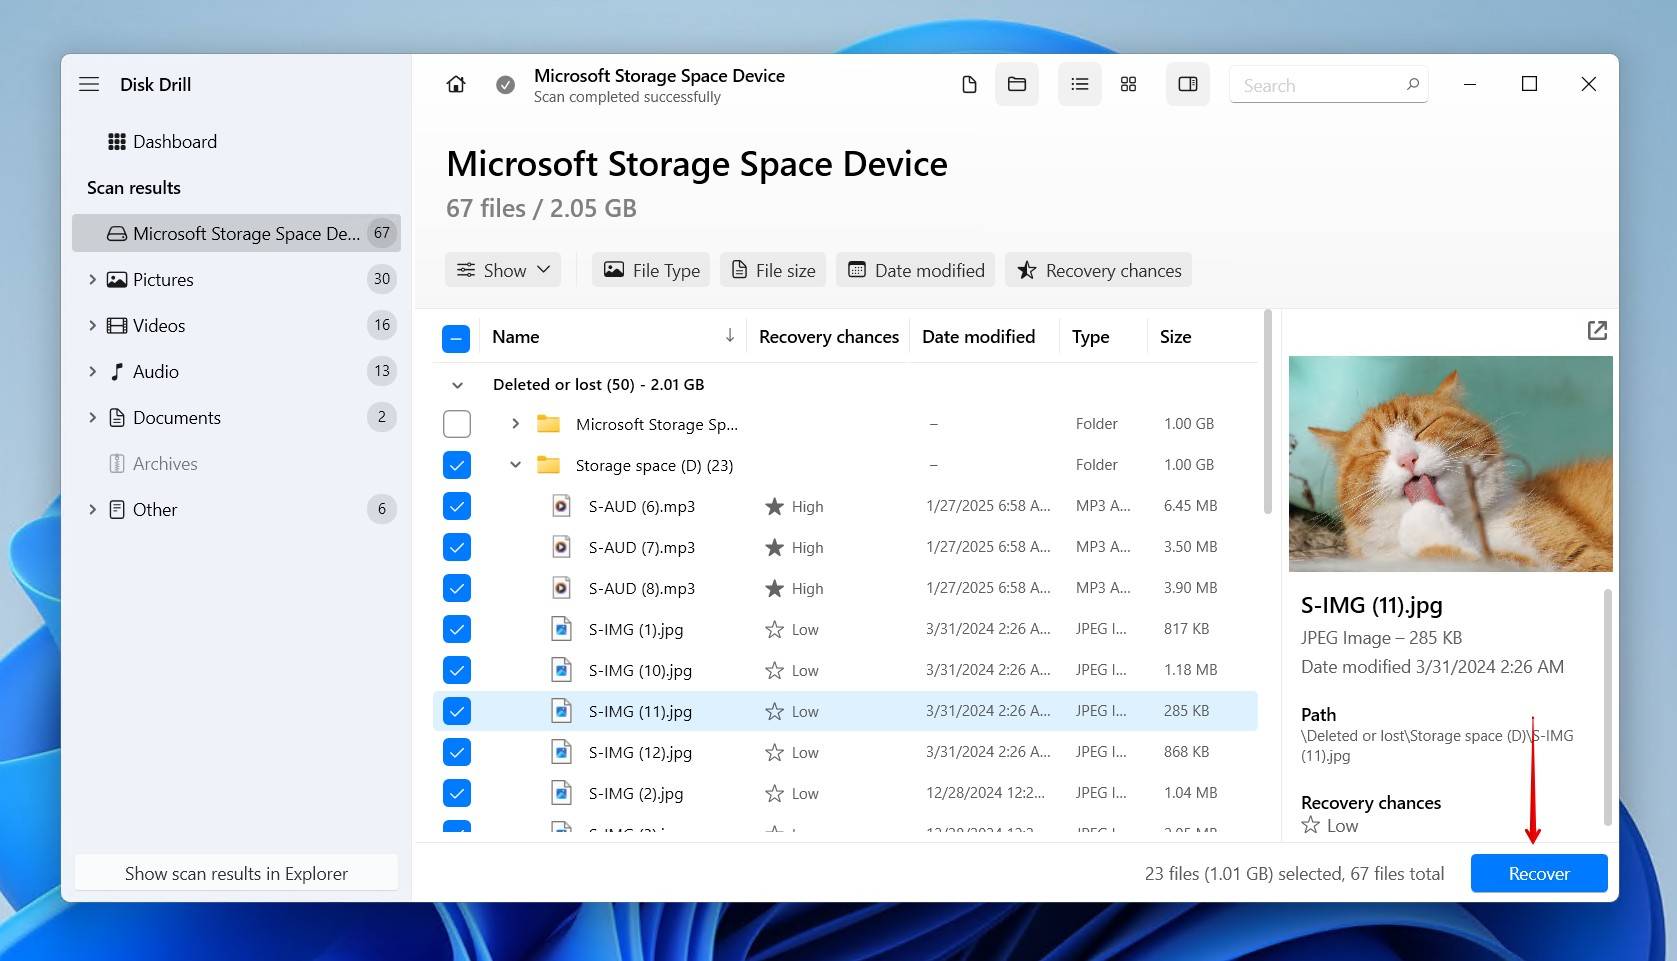The height and width of the screenshot is (961, 1677).
Task: Toggle the preview panel icon
Action: (1187, 84)
